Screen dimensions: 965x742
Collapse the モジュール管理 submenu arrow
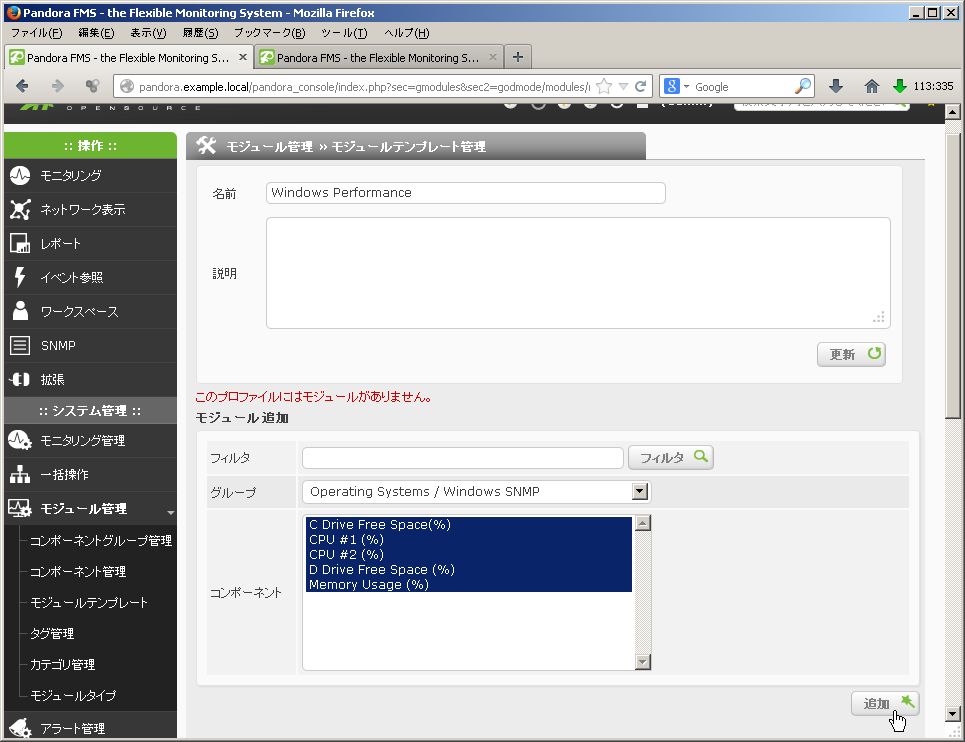click(x=170, y=512)
